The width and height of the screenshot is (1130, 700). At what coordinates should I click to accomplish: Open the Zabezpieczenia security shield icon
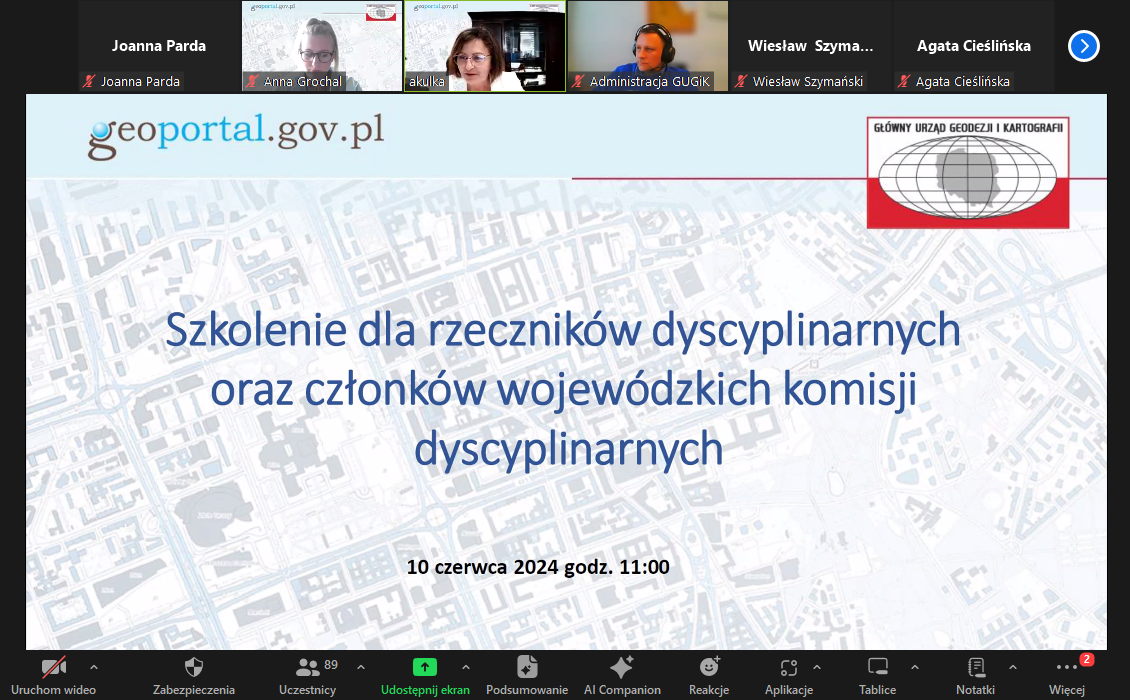click(x=194, y=668)
